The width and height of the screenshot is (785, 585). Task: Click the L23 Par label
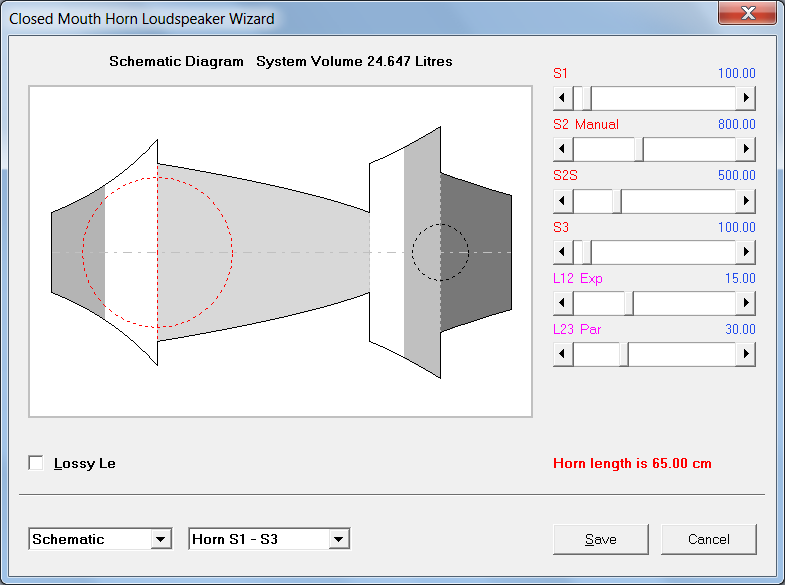577,329
